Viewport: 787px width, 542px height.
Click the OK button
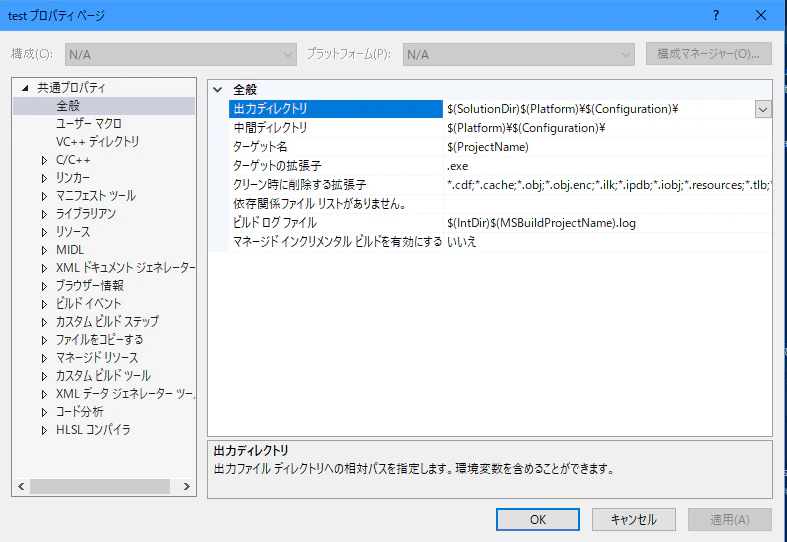538,519
